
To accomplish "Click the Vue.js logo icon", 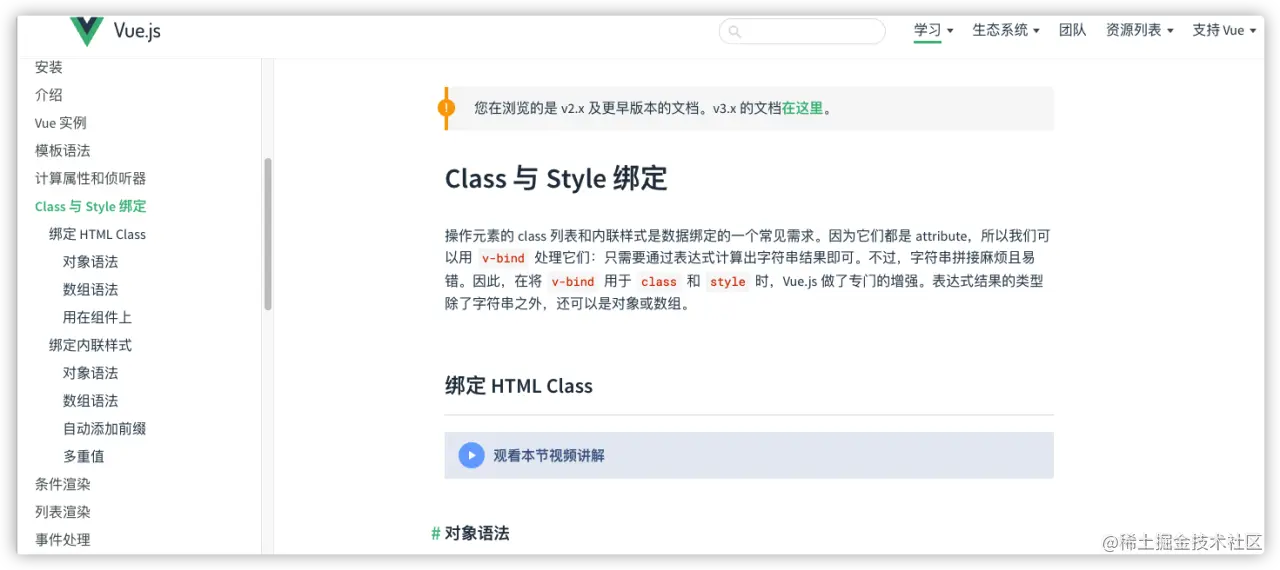I will tap(87, 32).
